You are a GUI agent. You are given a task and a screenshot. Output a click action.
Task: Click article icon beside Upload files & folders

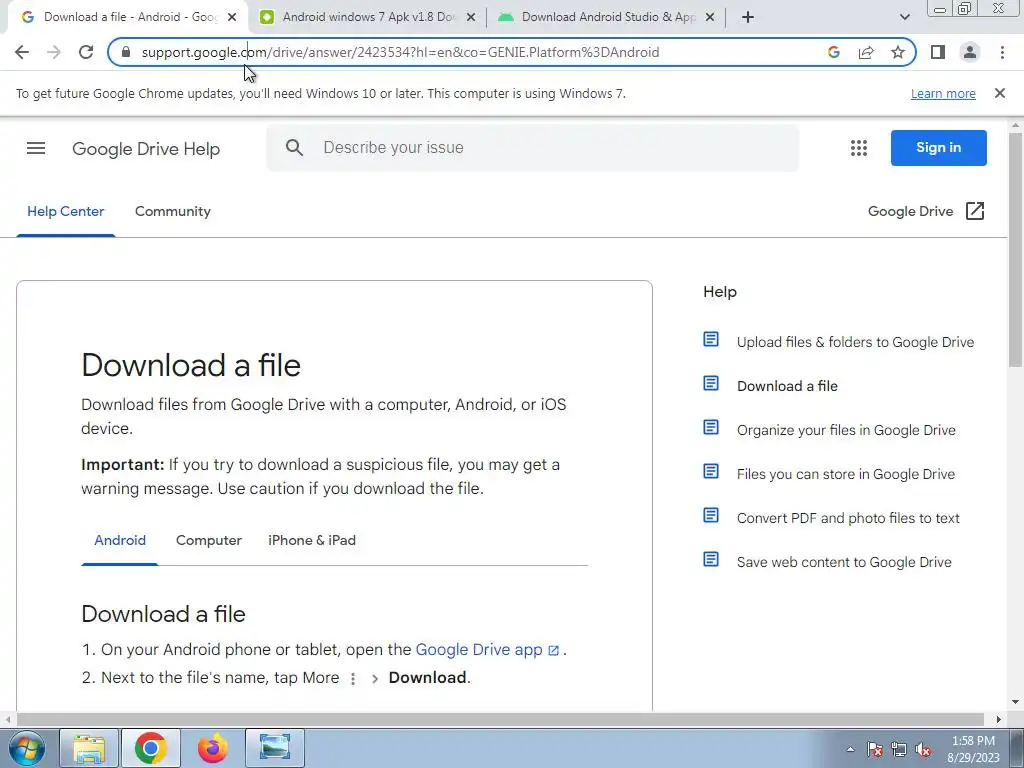[x=711, y=340]
